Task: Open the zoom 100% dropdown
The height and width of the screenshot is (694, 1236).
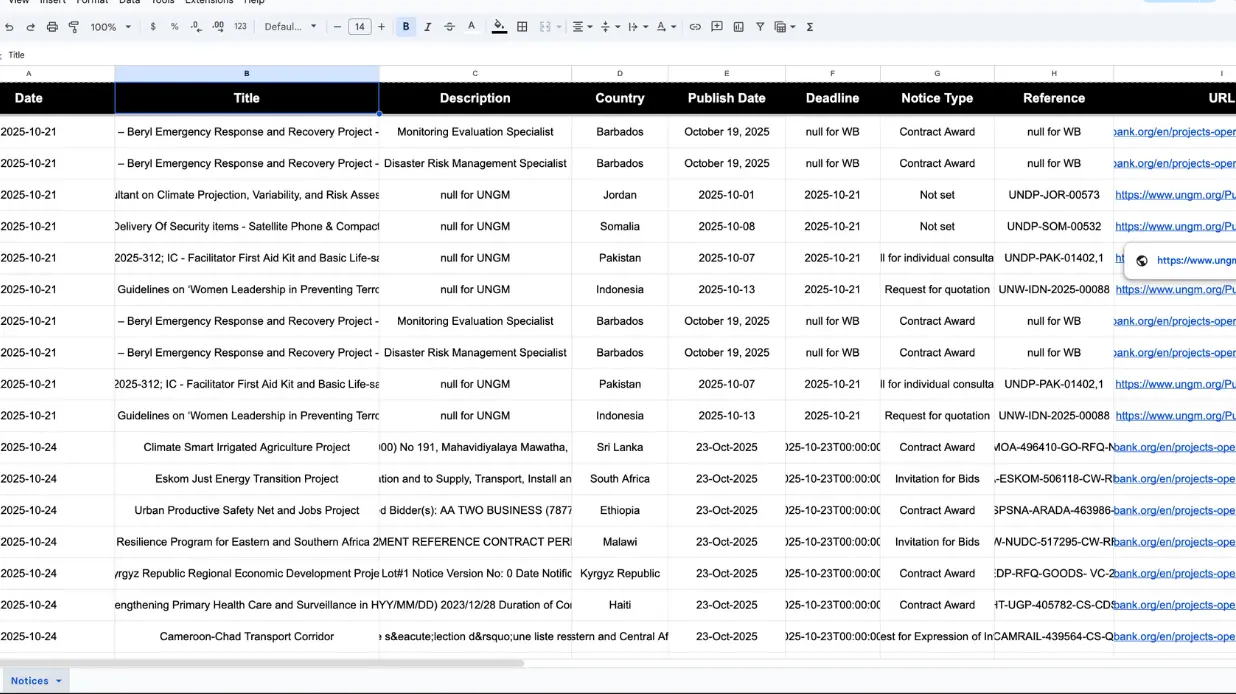Action: tap(110, 27)
